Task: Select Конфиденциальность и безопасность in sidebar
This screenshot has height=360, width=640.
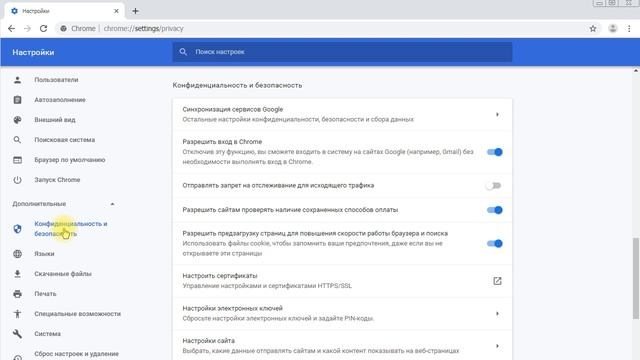Action: point(71,229)
